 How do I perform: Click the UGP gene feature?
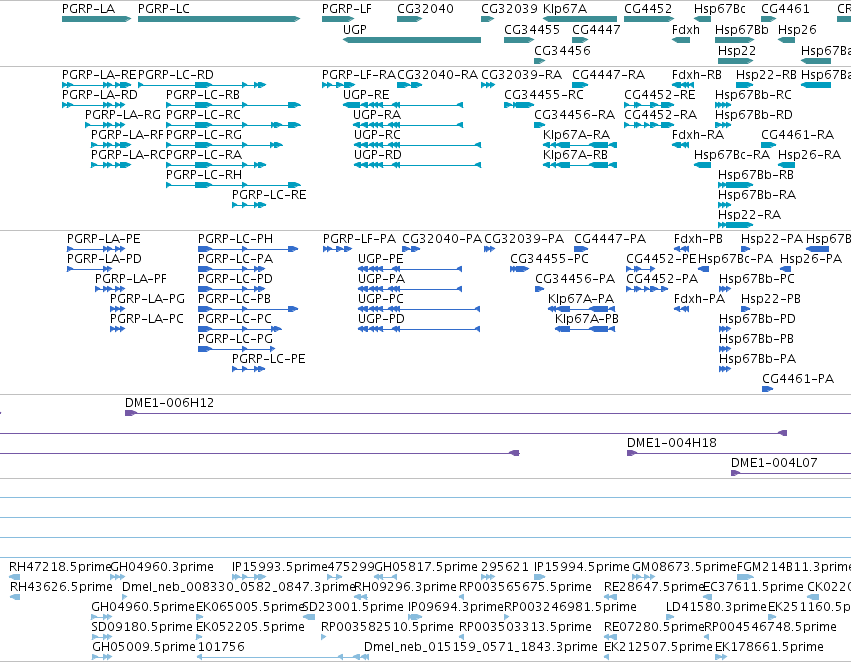pos(412,40)
